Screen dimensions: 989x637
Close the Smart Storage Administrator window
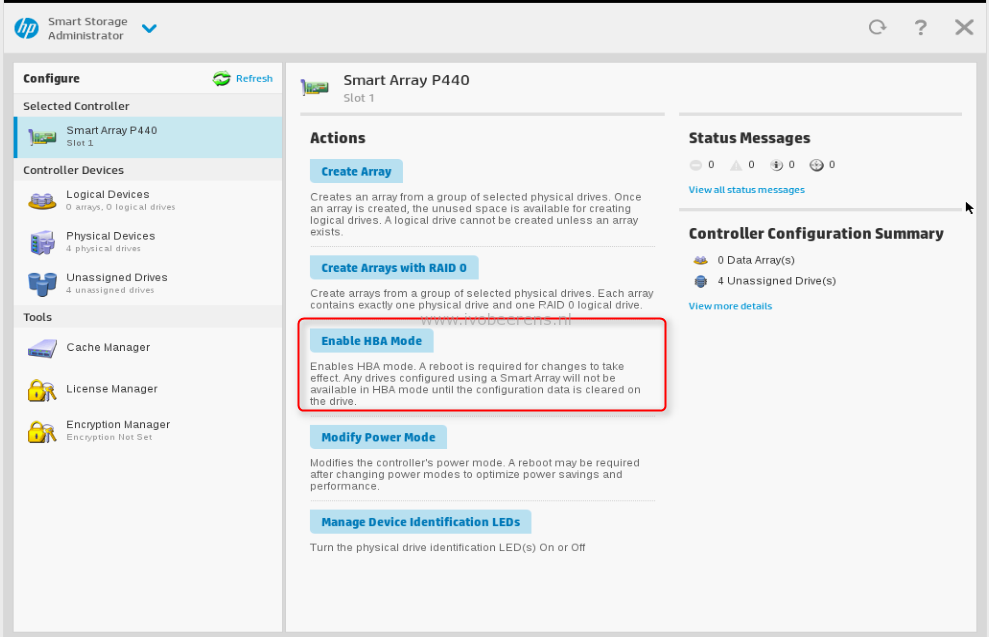(964, 27)
